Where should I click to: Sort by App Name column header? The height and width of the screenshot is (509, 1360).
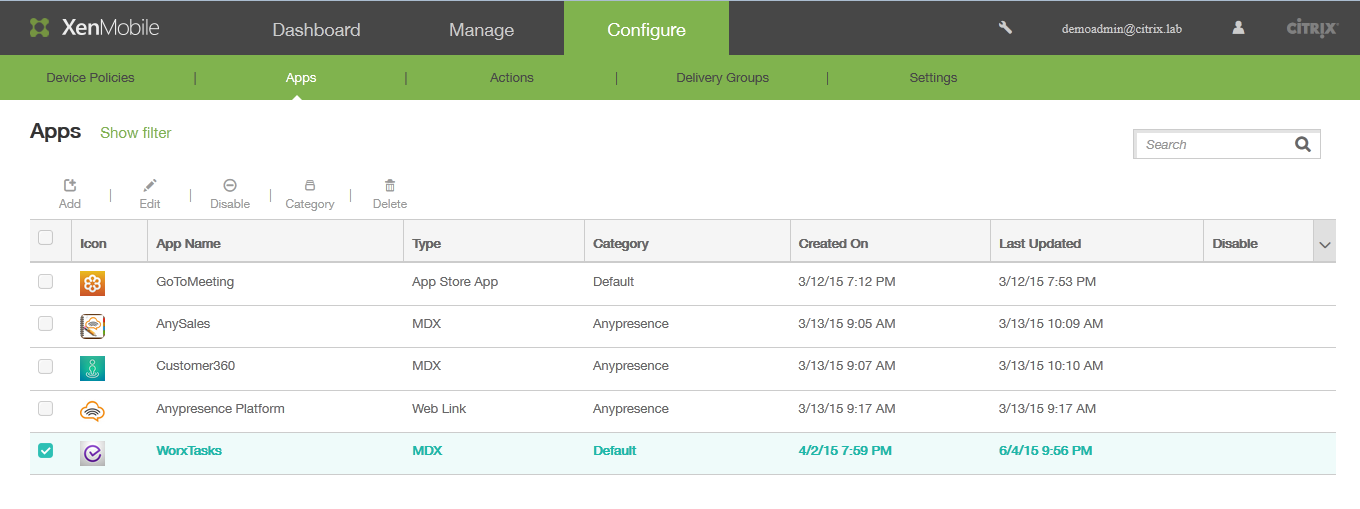click(189, 243)
